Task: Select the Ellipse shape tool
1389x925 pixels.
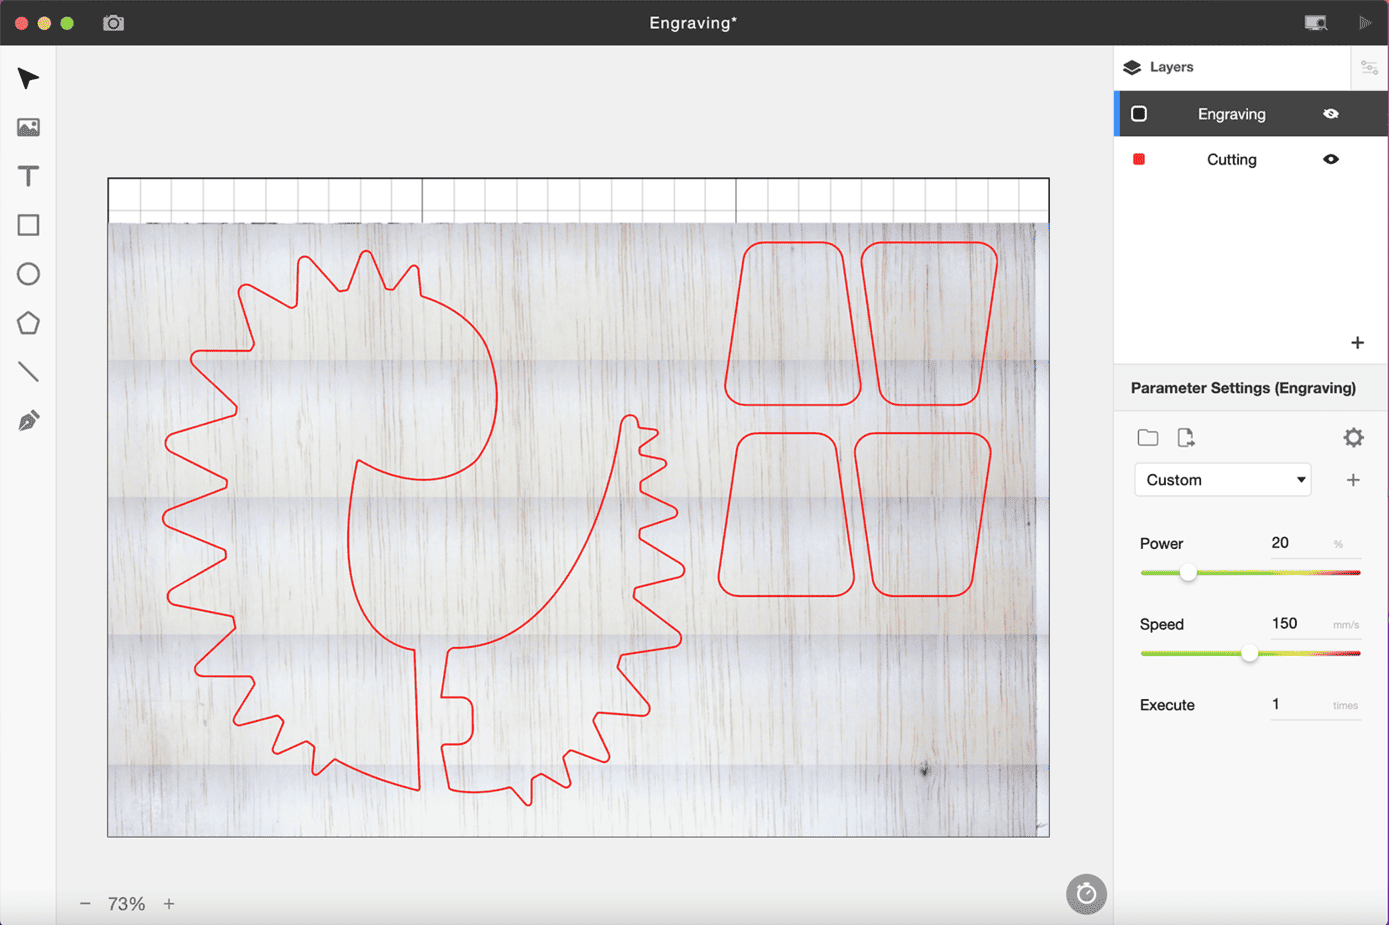Action: 28,274
